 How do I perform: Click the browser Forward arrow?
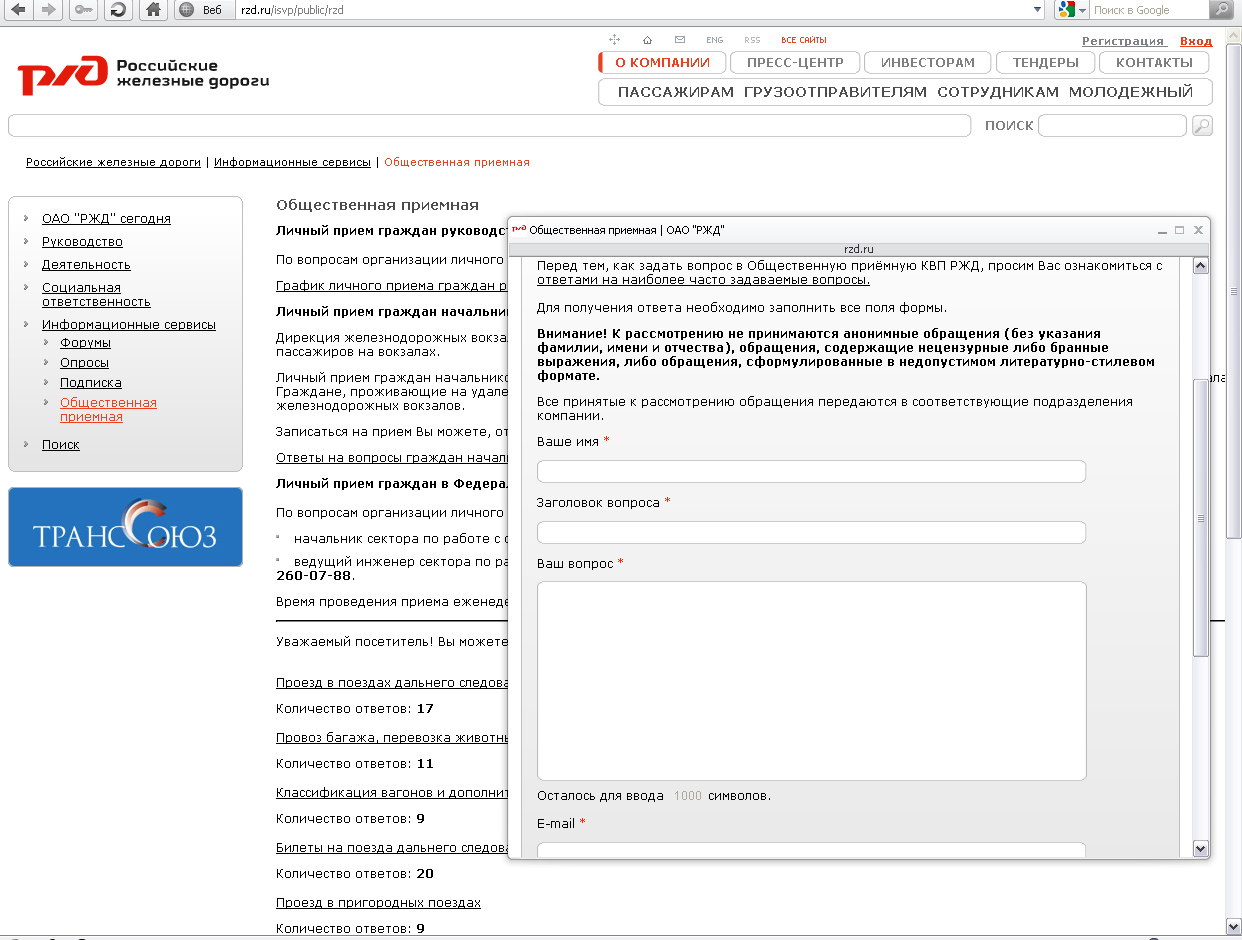[x=49, y=10]
